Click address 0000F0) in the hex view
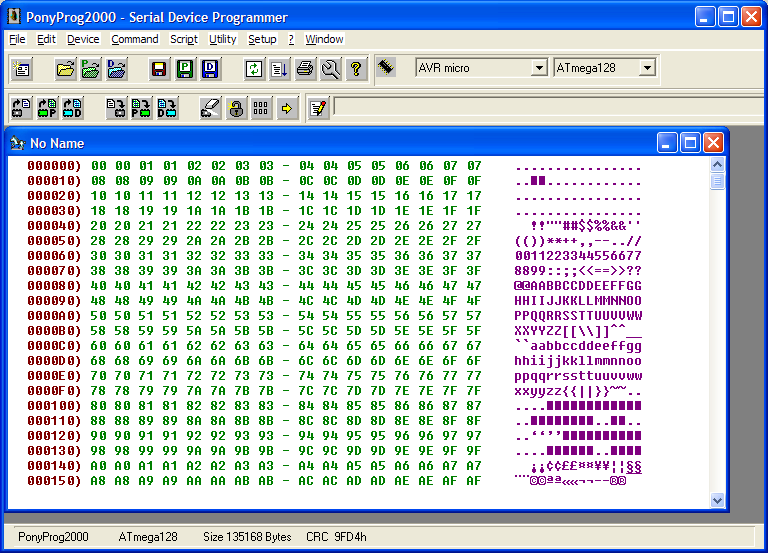 coord(54,391)
